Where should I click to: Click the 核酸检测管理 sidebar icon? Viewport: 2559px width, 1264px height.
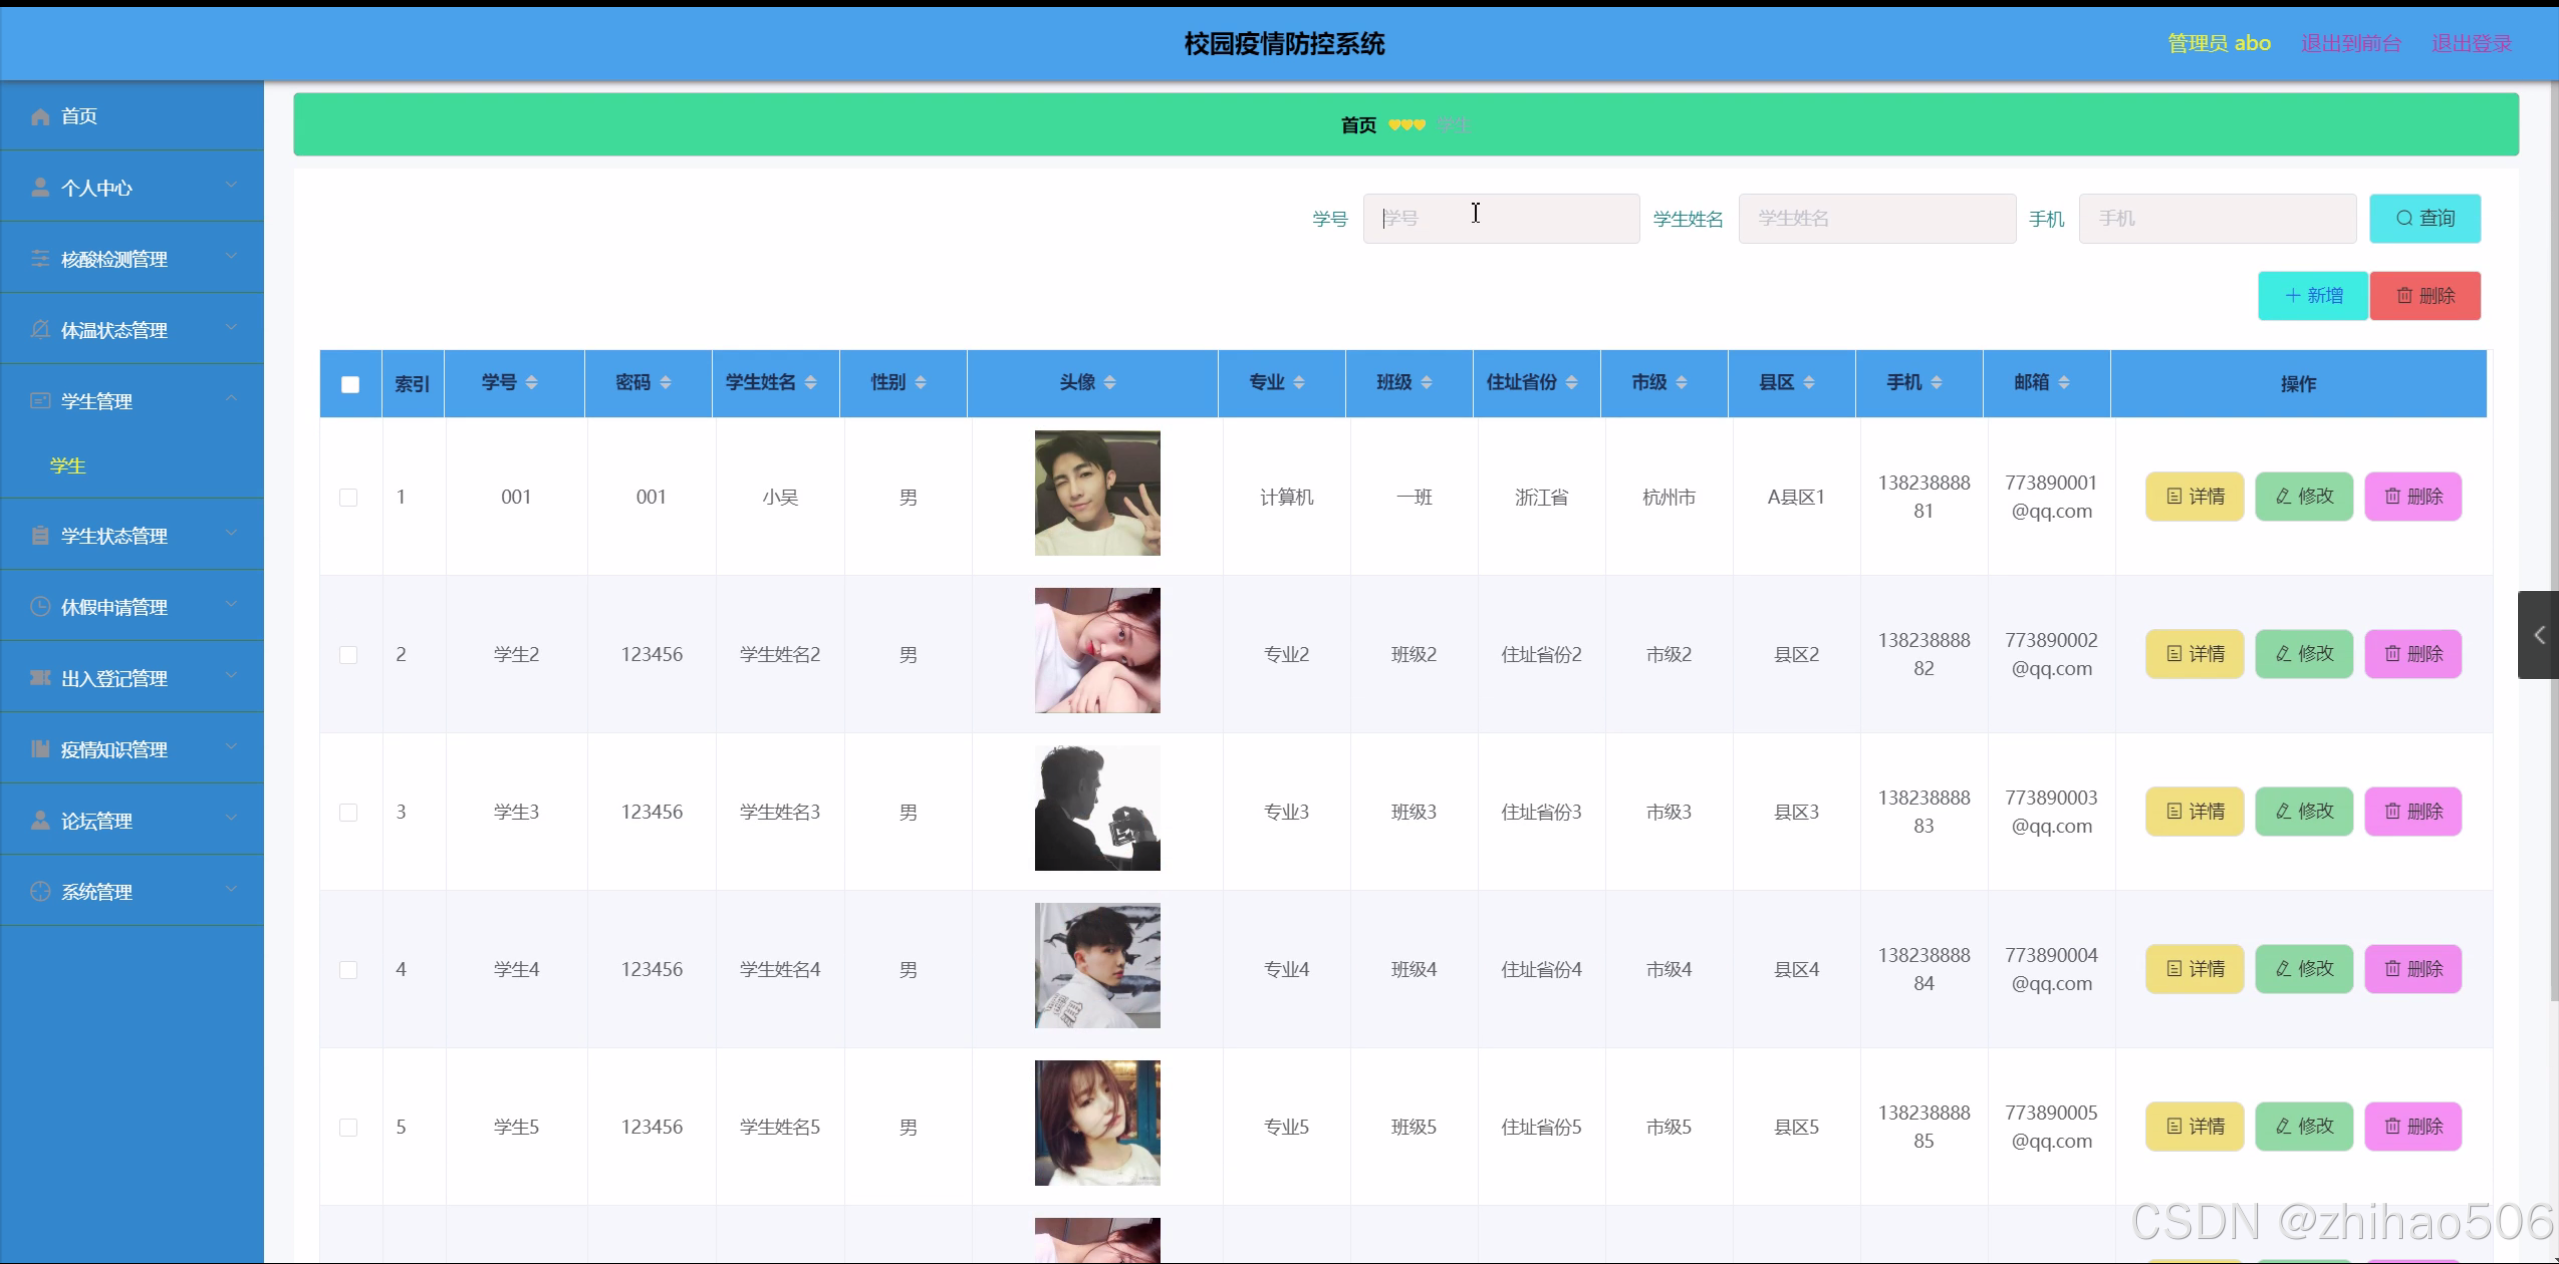(40, 259)
